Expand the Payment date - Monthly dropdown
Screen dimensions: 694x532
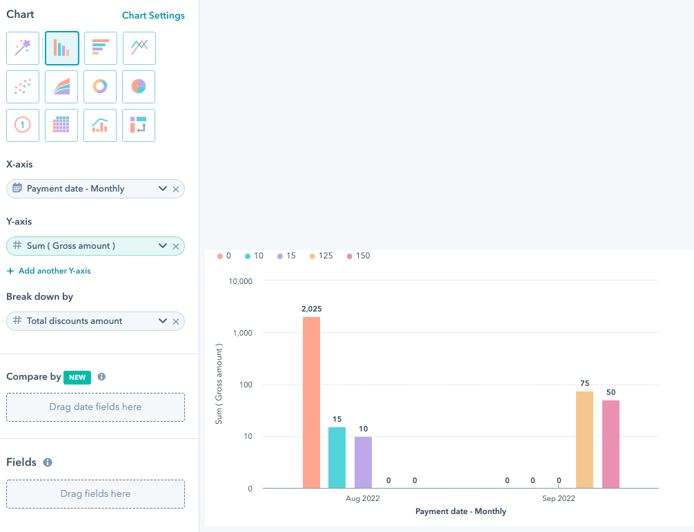162,189
